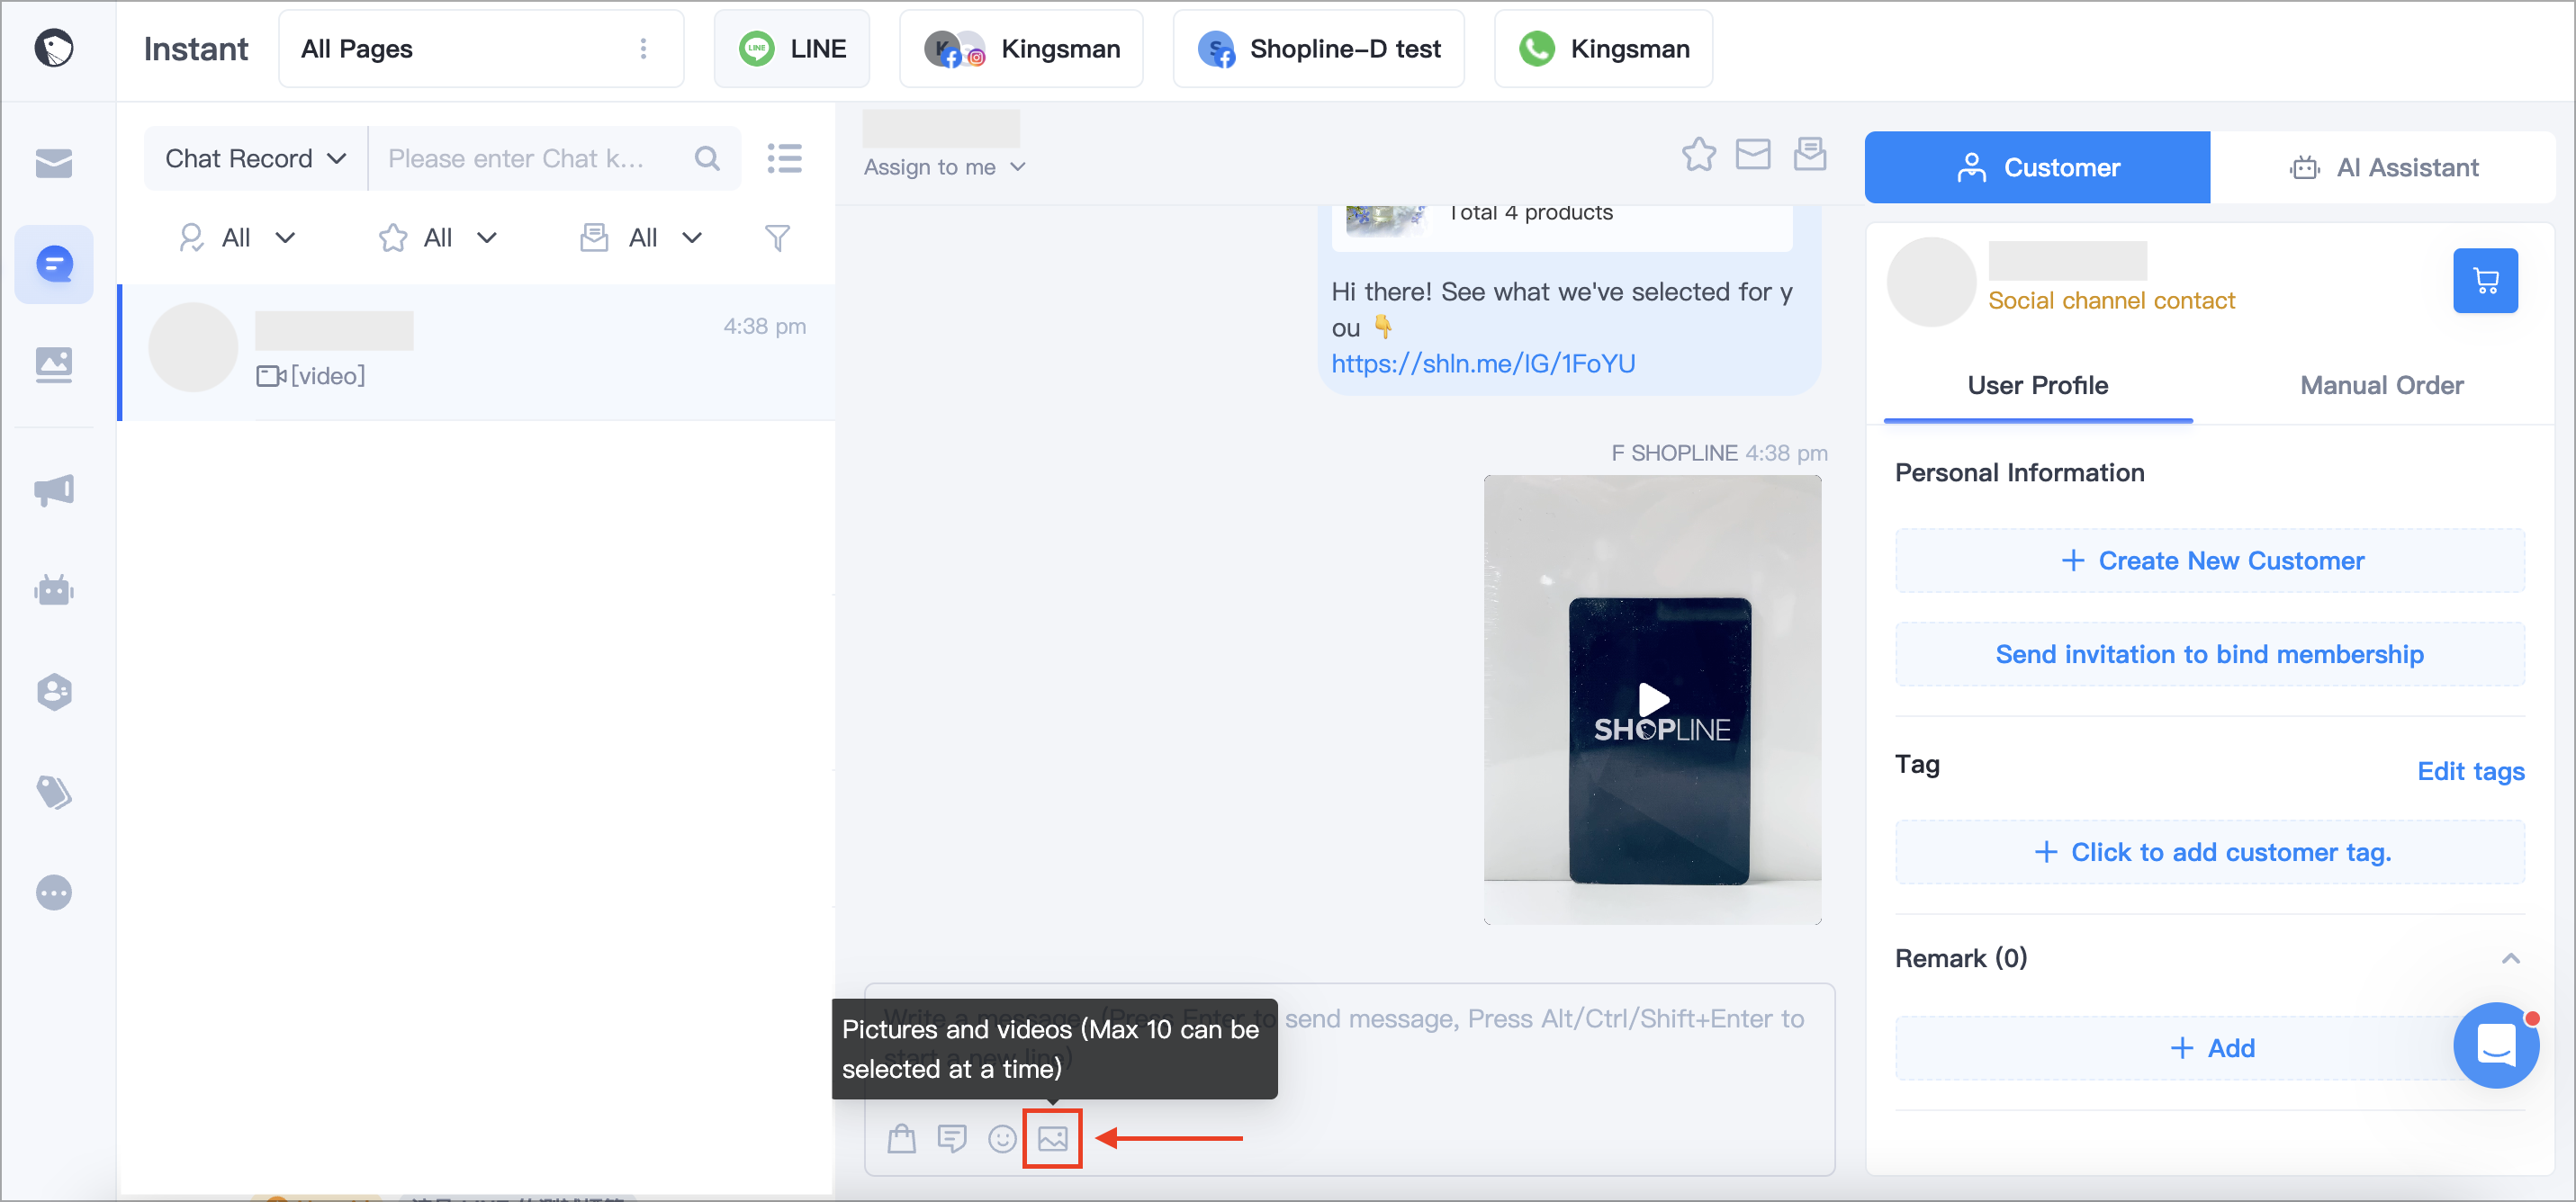Click the funnel filter icon
2576x1202 pixels.
point(777,238)
